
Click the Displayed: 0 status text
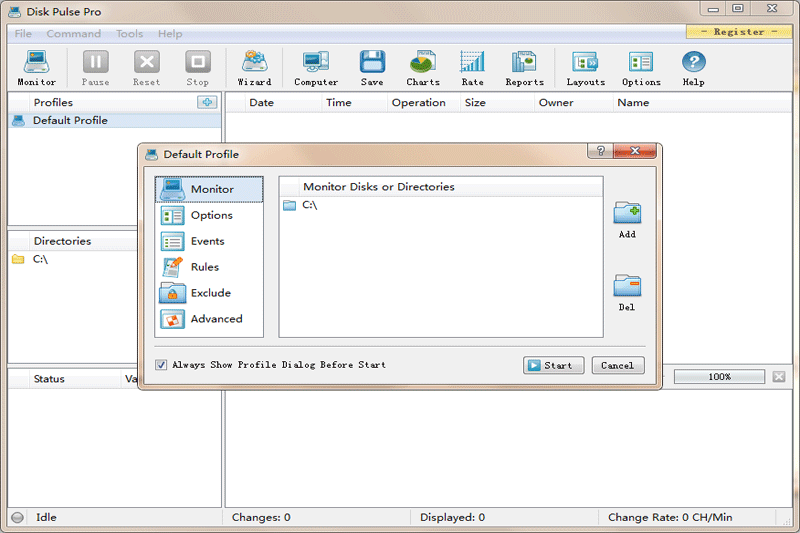[x=453, y=517]
